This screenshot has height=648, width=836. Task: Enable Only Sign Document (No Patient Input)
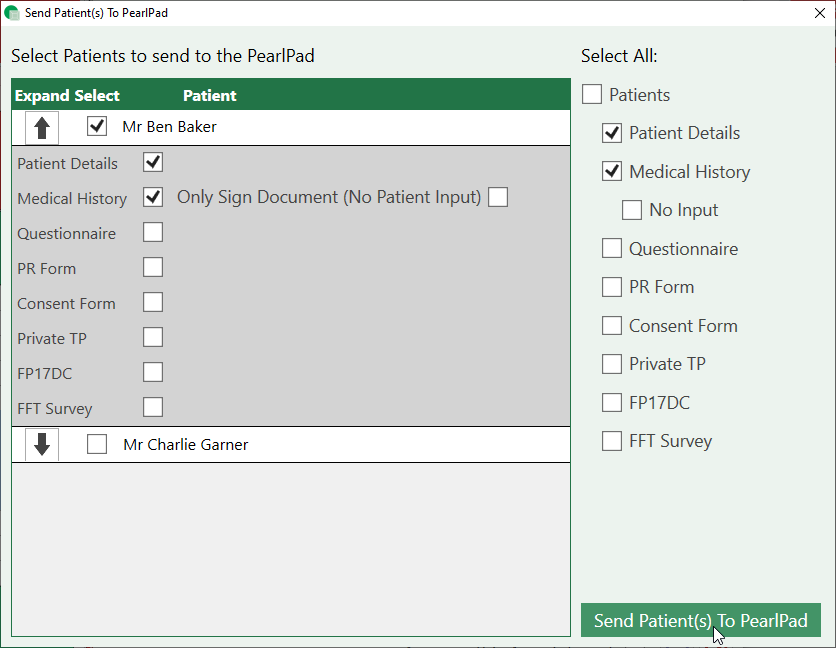tap(498, 197)
